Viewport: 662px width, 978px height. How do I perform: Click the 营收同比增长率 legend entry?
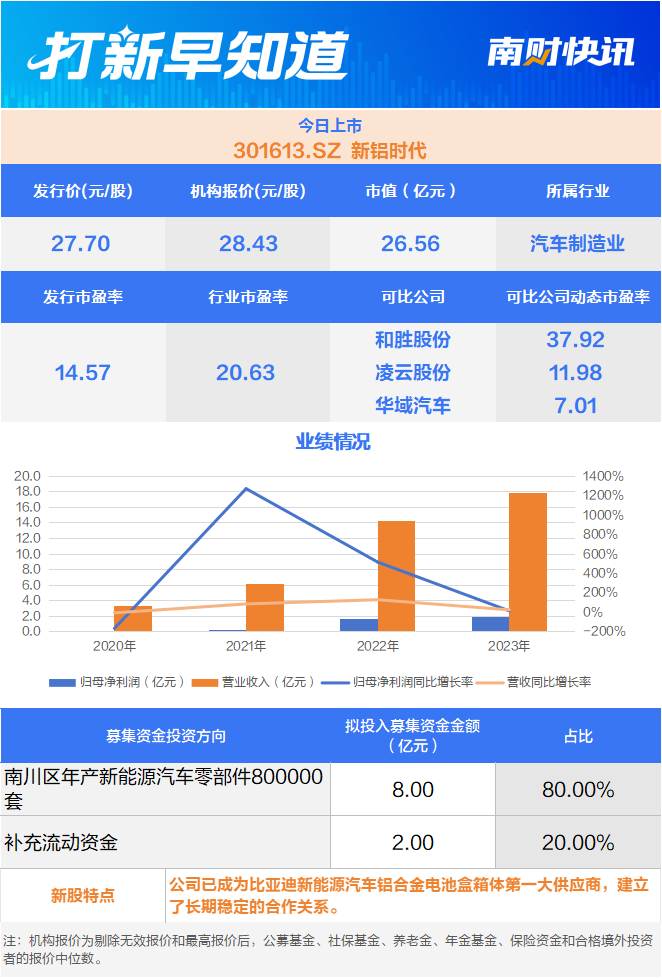[534, 682]
